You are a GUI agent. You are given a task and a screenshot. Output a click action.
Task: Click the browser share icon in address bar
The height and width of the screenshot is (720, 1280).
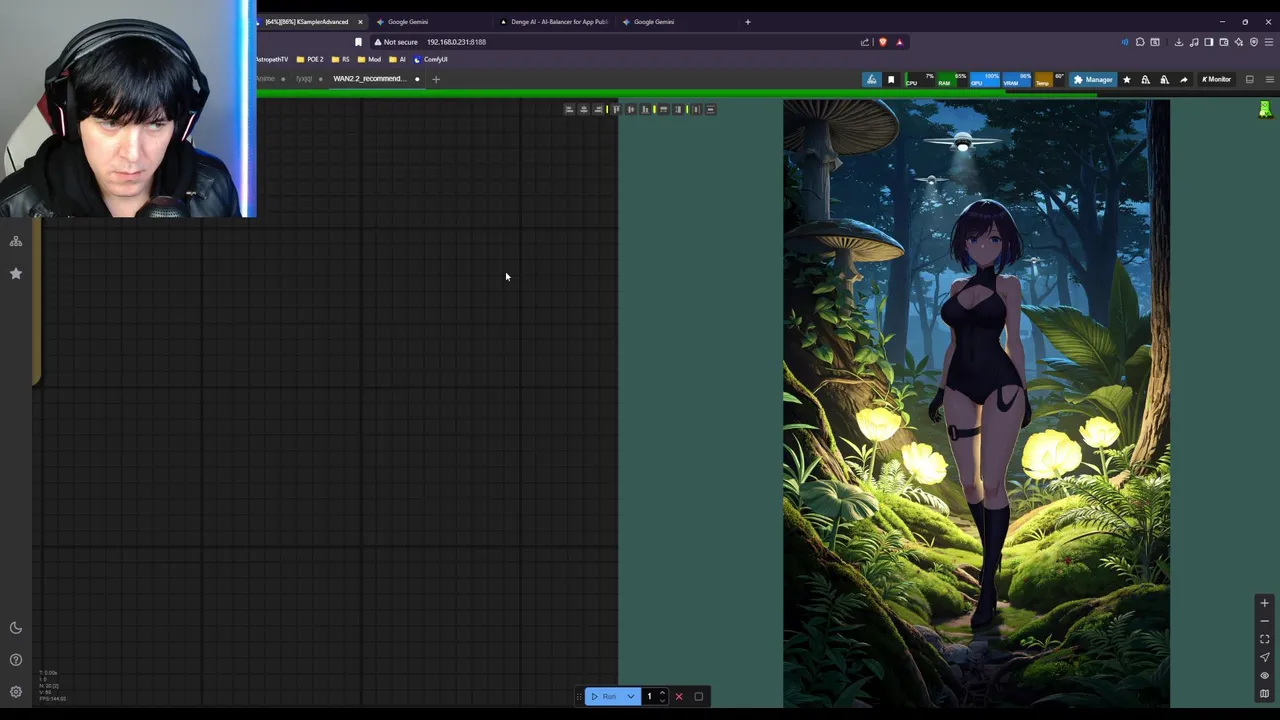(x=865, y=42)
